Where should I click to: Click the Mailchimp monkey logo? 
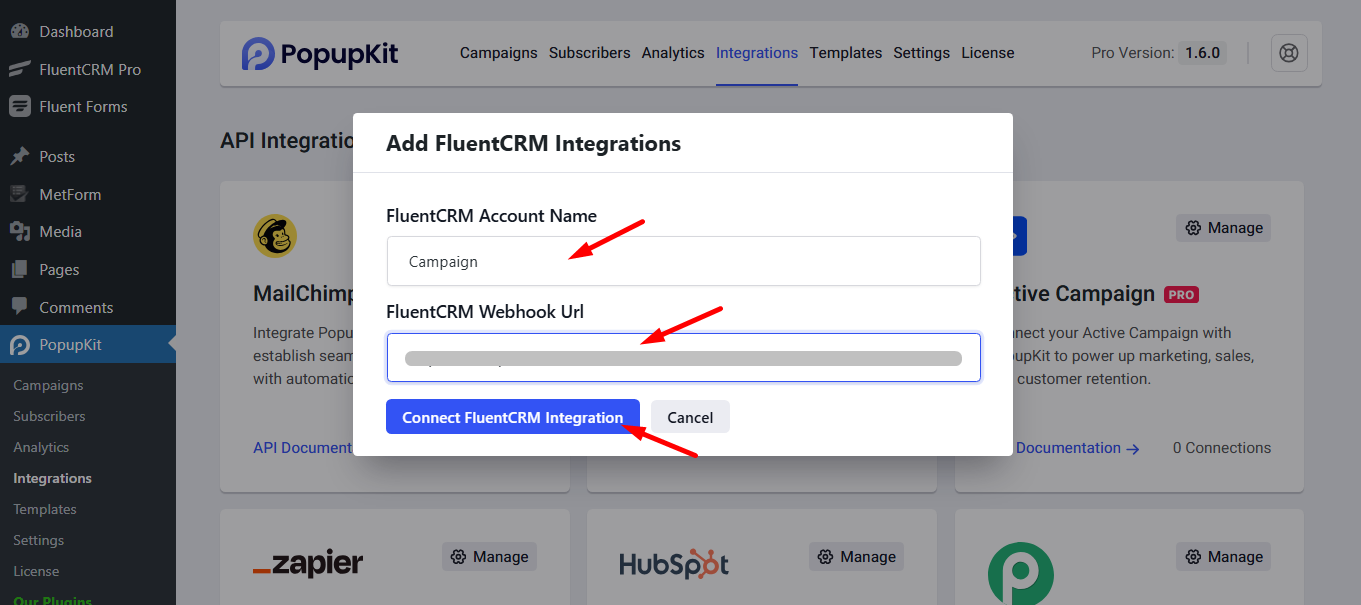(x=274, y=236)
